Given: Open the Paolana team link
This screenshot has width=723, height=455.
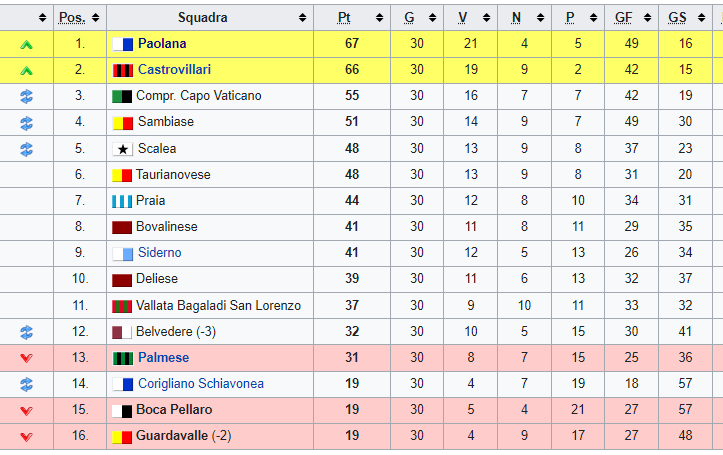Looking at the screenshot, I should [x=162, y=44].
